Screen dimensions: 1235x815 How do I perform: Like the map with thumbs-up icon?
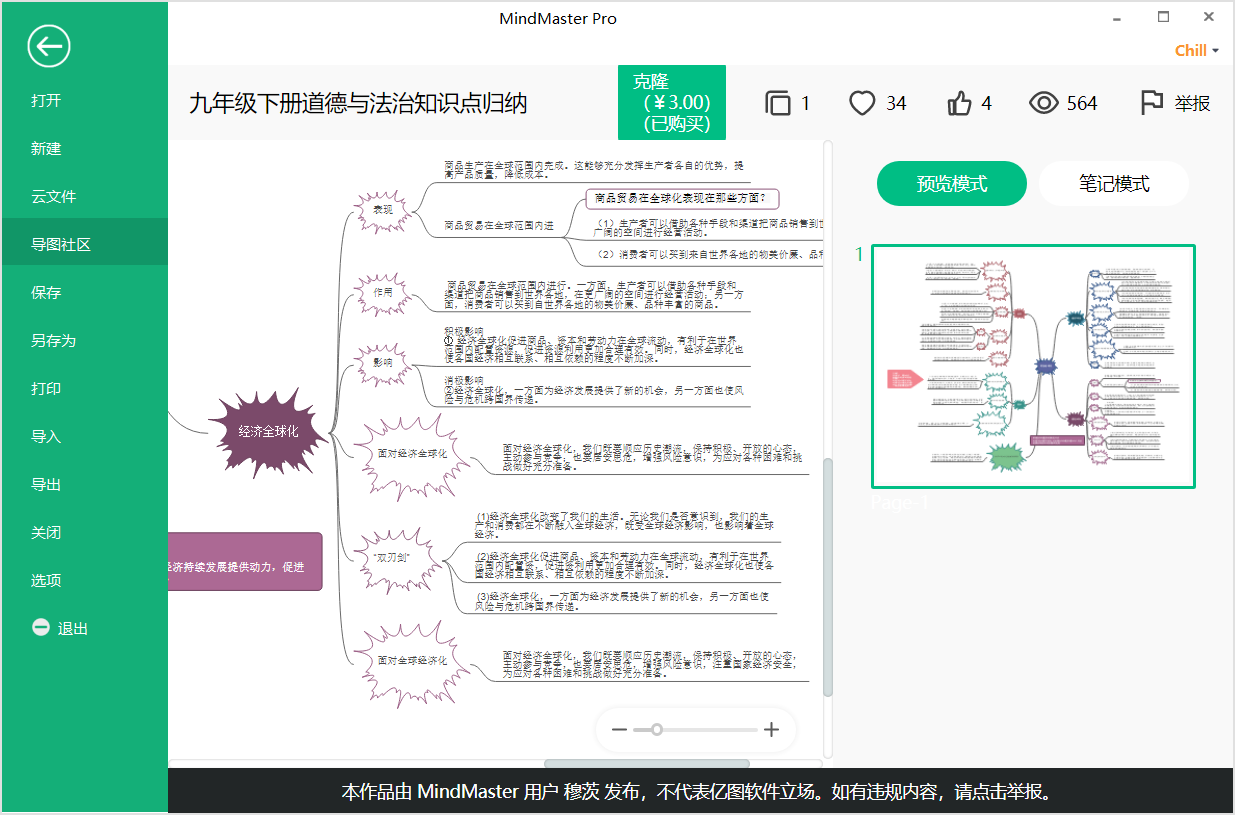click(959, 103)
